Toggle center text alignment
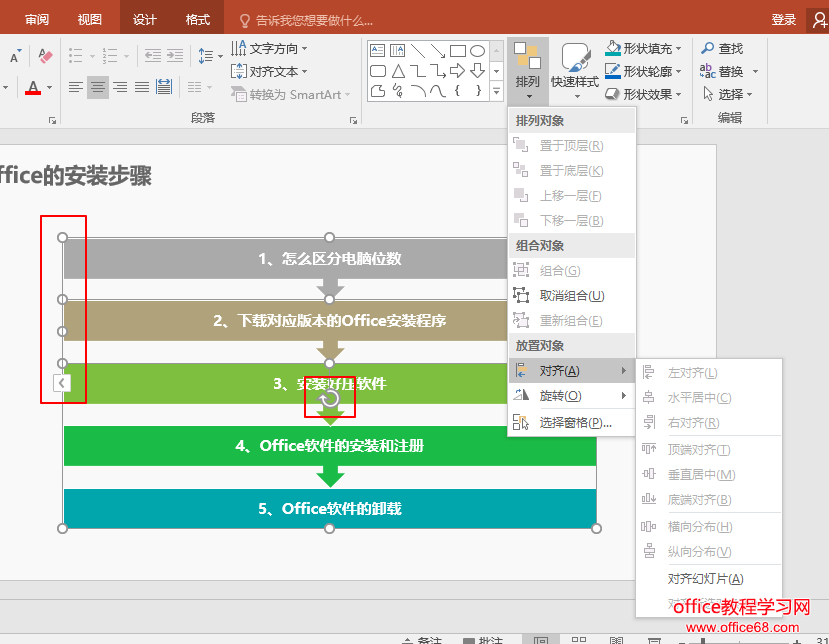 coord(98,87)
